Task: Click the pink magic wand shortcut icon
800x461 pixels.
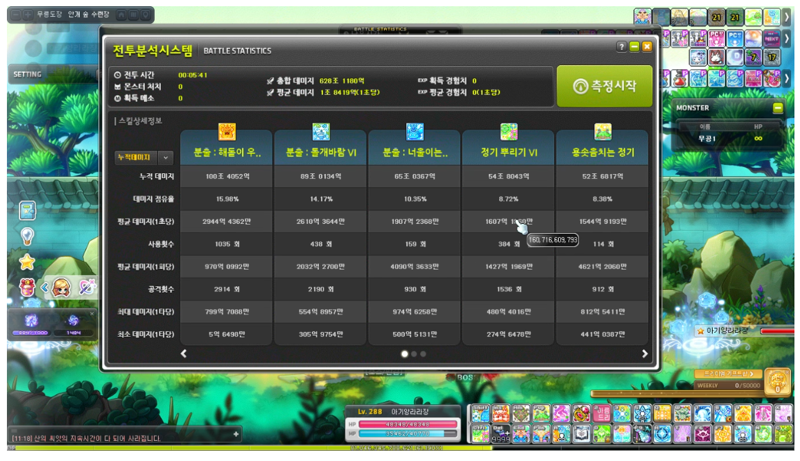Action: point(87,288)
